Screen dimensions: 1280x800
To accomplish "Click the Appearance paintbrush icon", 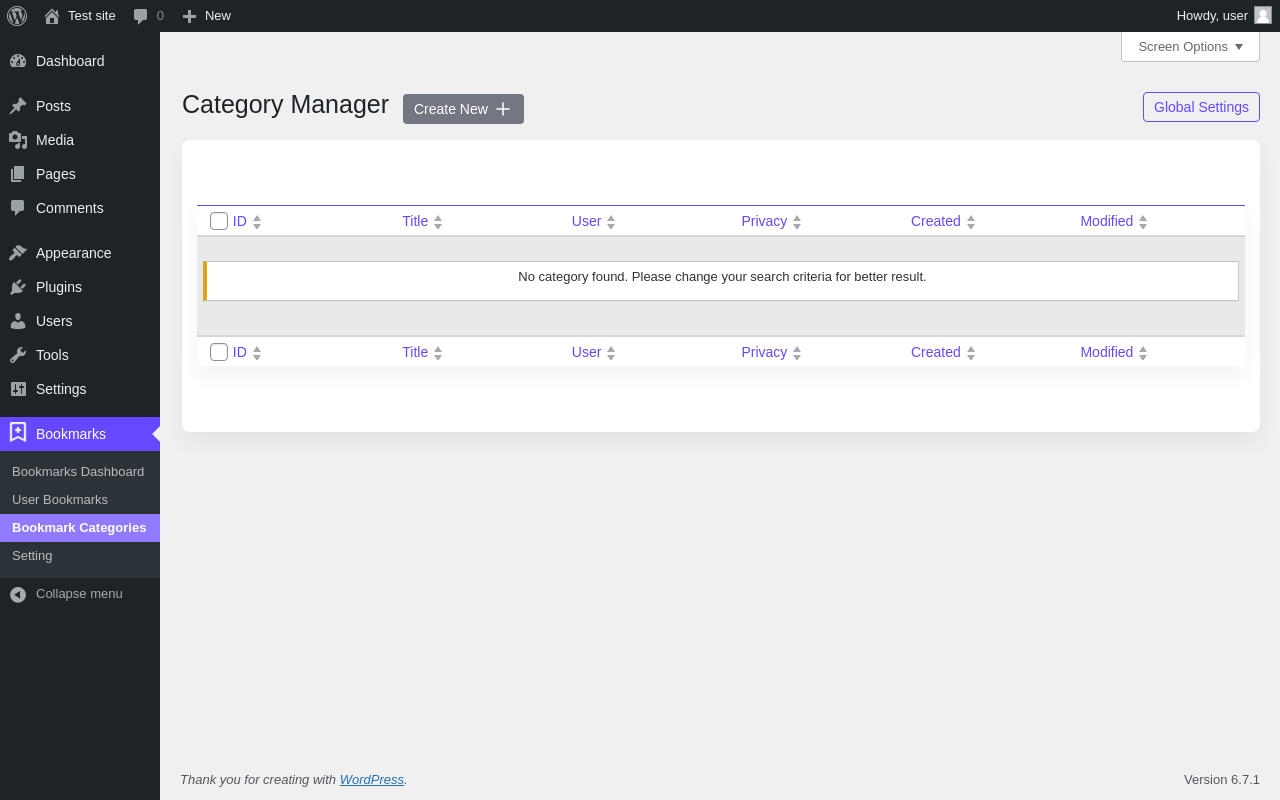I will 18,253.
